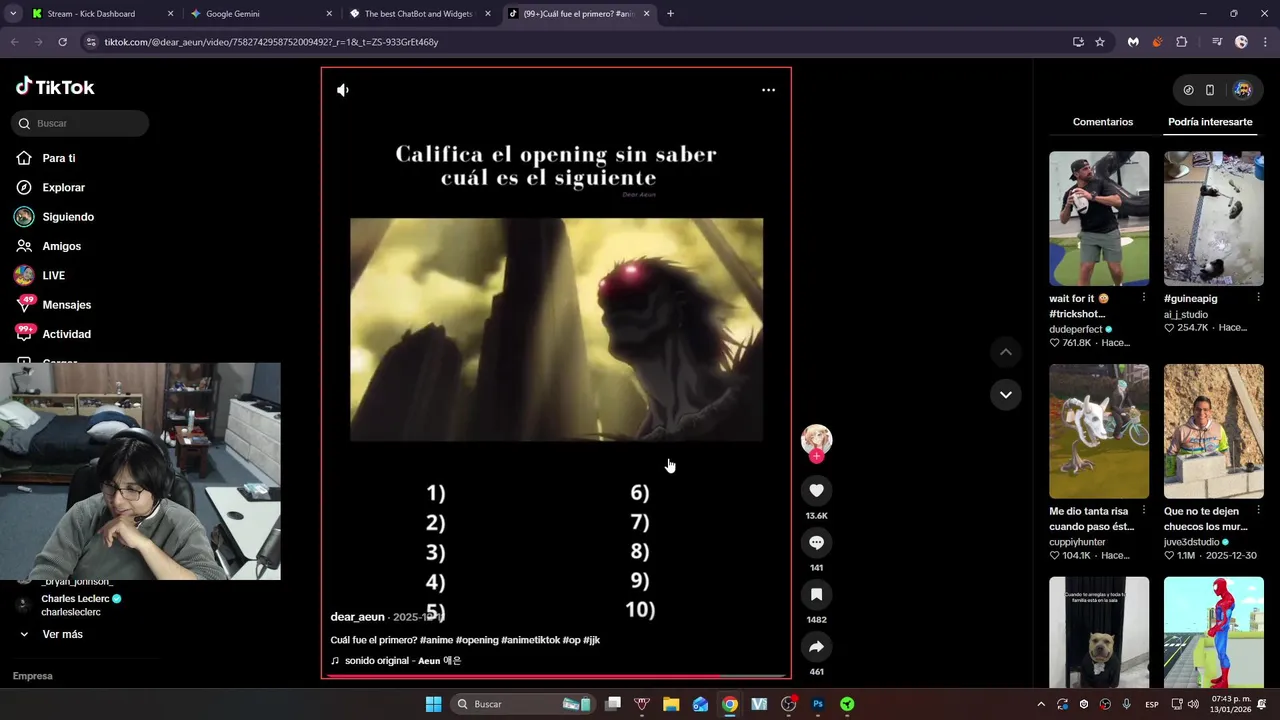
Task: Open juve3dstudio video thumbnail
Action: coord(1214,431)
